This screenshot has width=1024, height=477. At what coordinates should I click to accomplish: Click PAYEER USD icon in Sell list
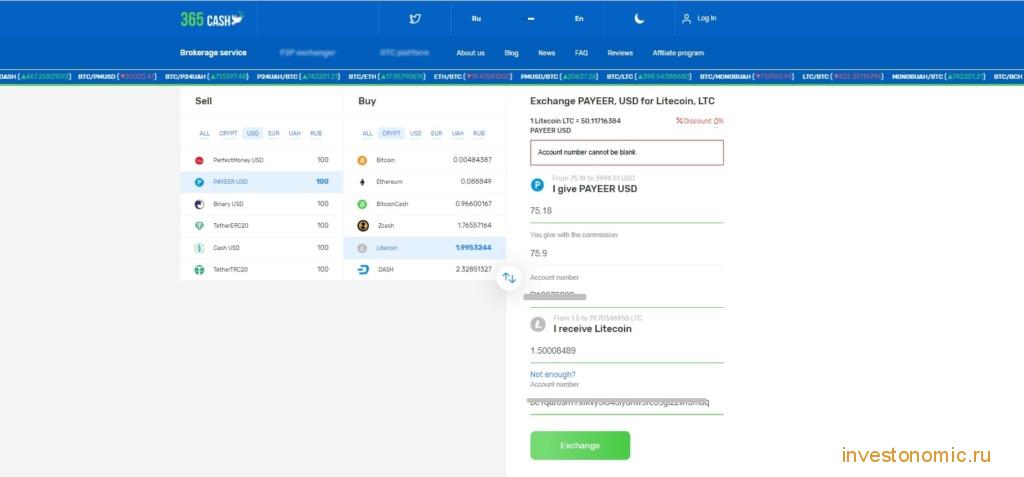tap(199, 182)
